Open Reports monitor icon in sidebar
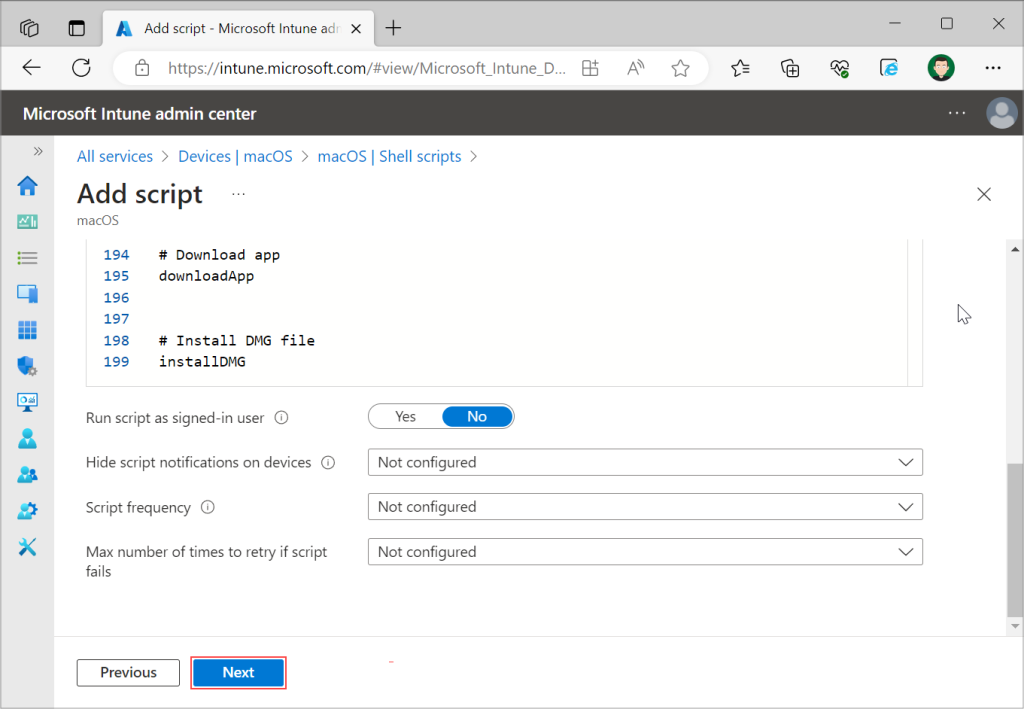Screen dimensions: 1024x709 click(x=27, y=402)
